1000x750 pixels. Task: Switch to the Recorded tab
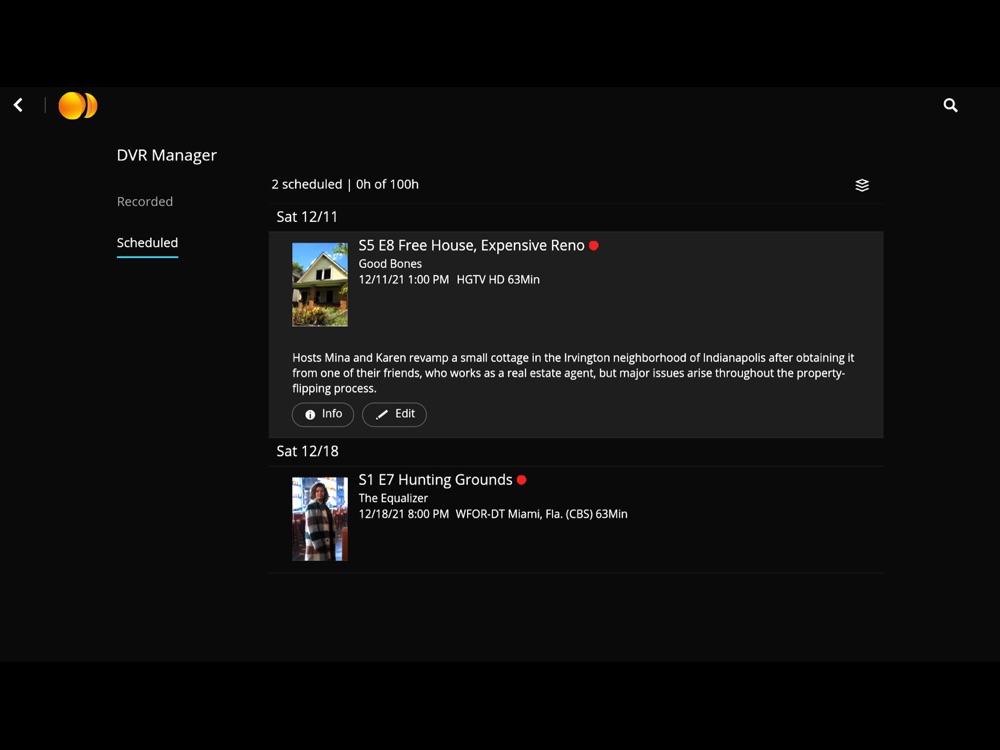point(145,202)
